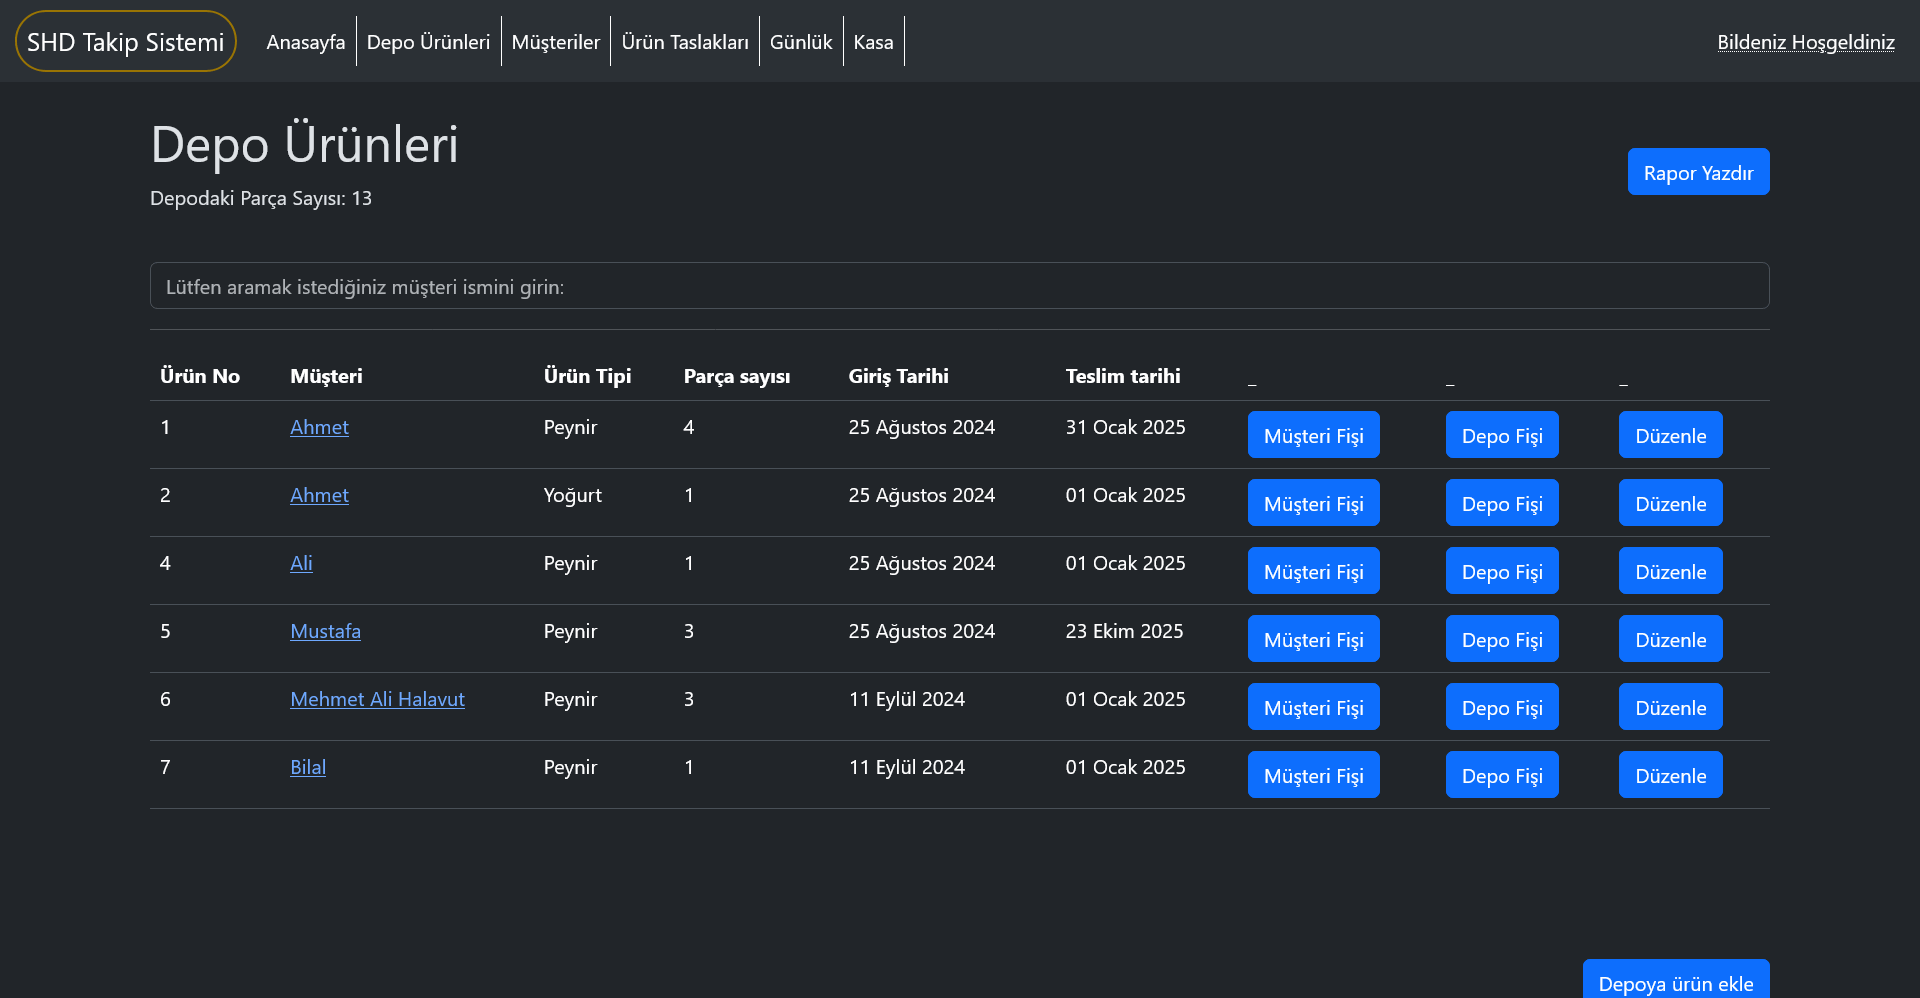Click the SHD Takip Sistemi logo
The width and height of the screenshot is (1920, 998).
click(126, 42)
